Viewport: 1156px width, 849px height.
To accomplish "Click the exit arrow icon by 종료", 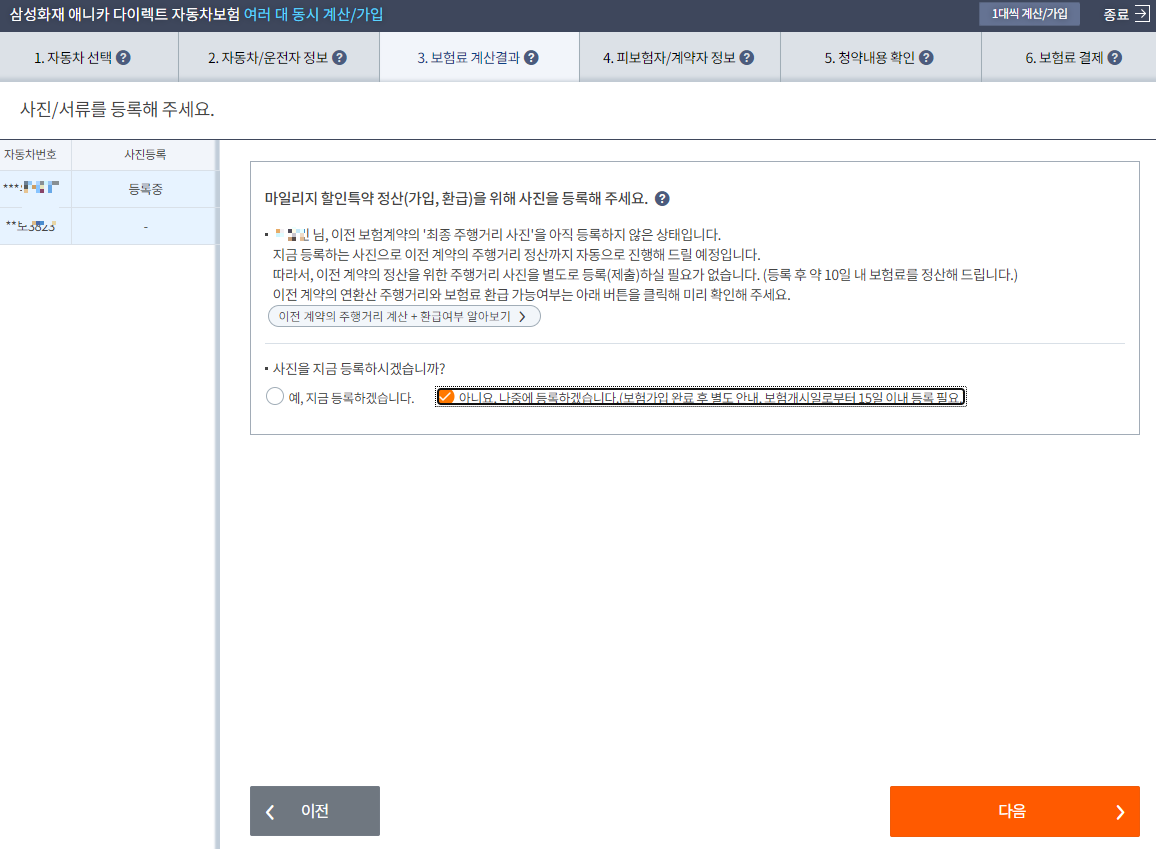I will pos(1141,14).
